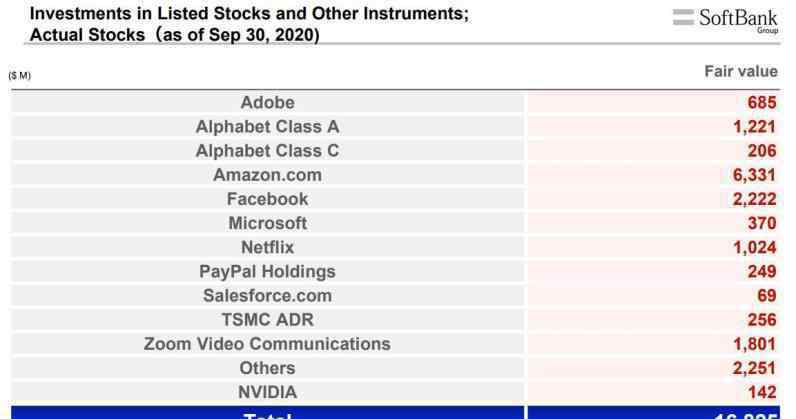Click the blue Total row

pyautogui.click(x=395, y=412)
